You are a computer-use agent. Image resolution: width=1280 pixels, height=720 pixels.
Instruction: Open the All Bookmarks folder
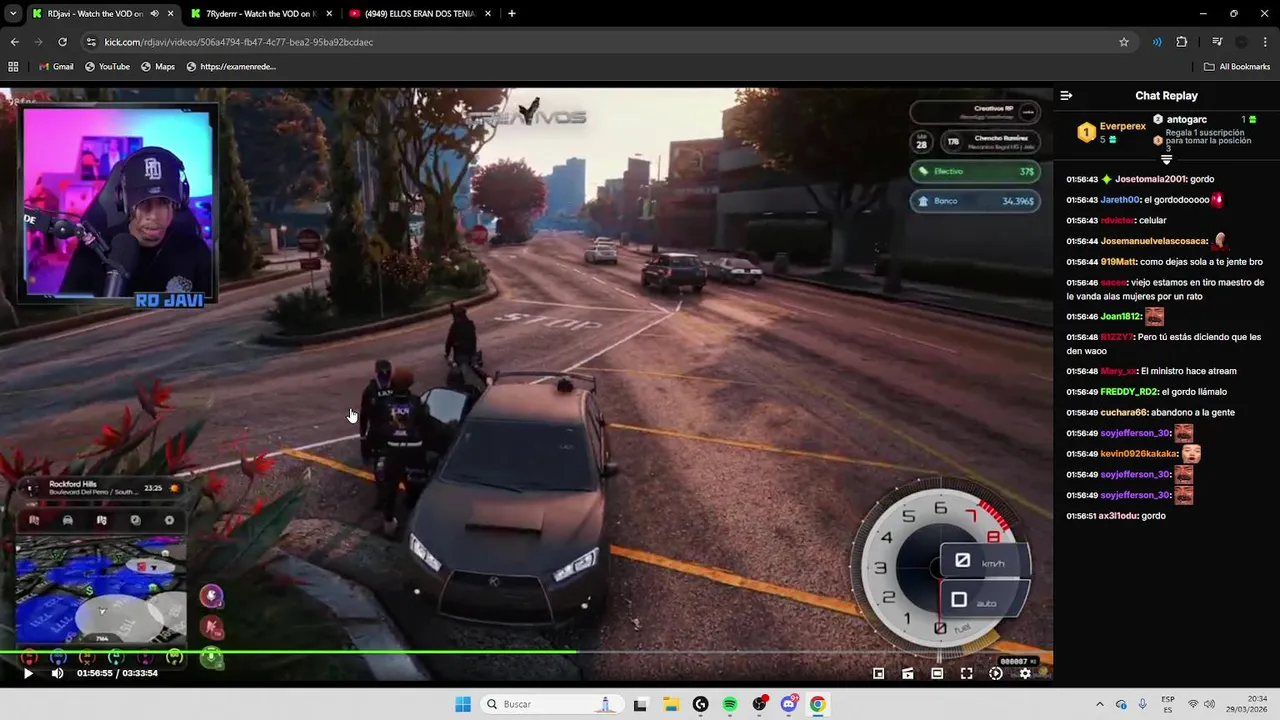pos(1237,67)
